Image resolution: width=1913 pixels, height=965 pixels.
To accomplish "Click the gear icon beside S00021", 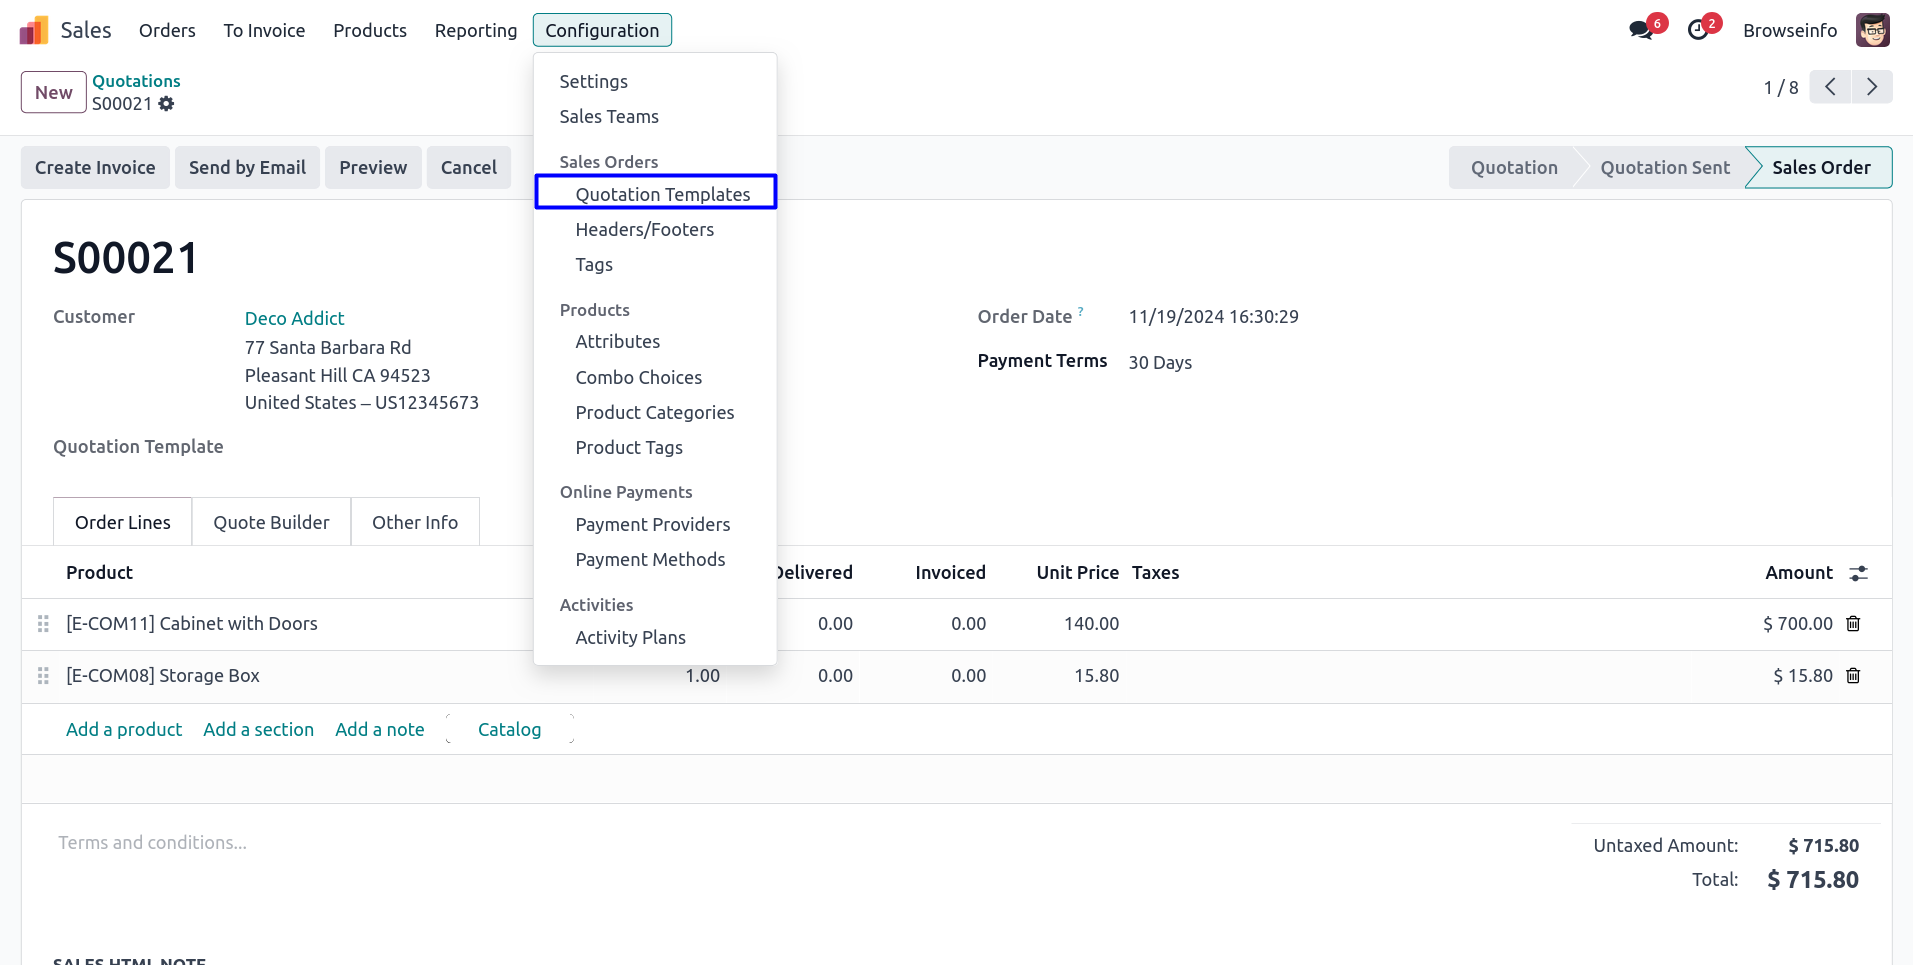I will (166, 104).
